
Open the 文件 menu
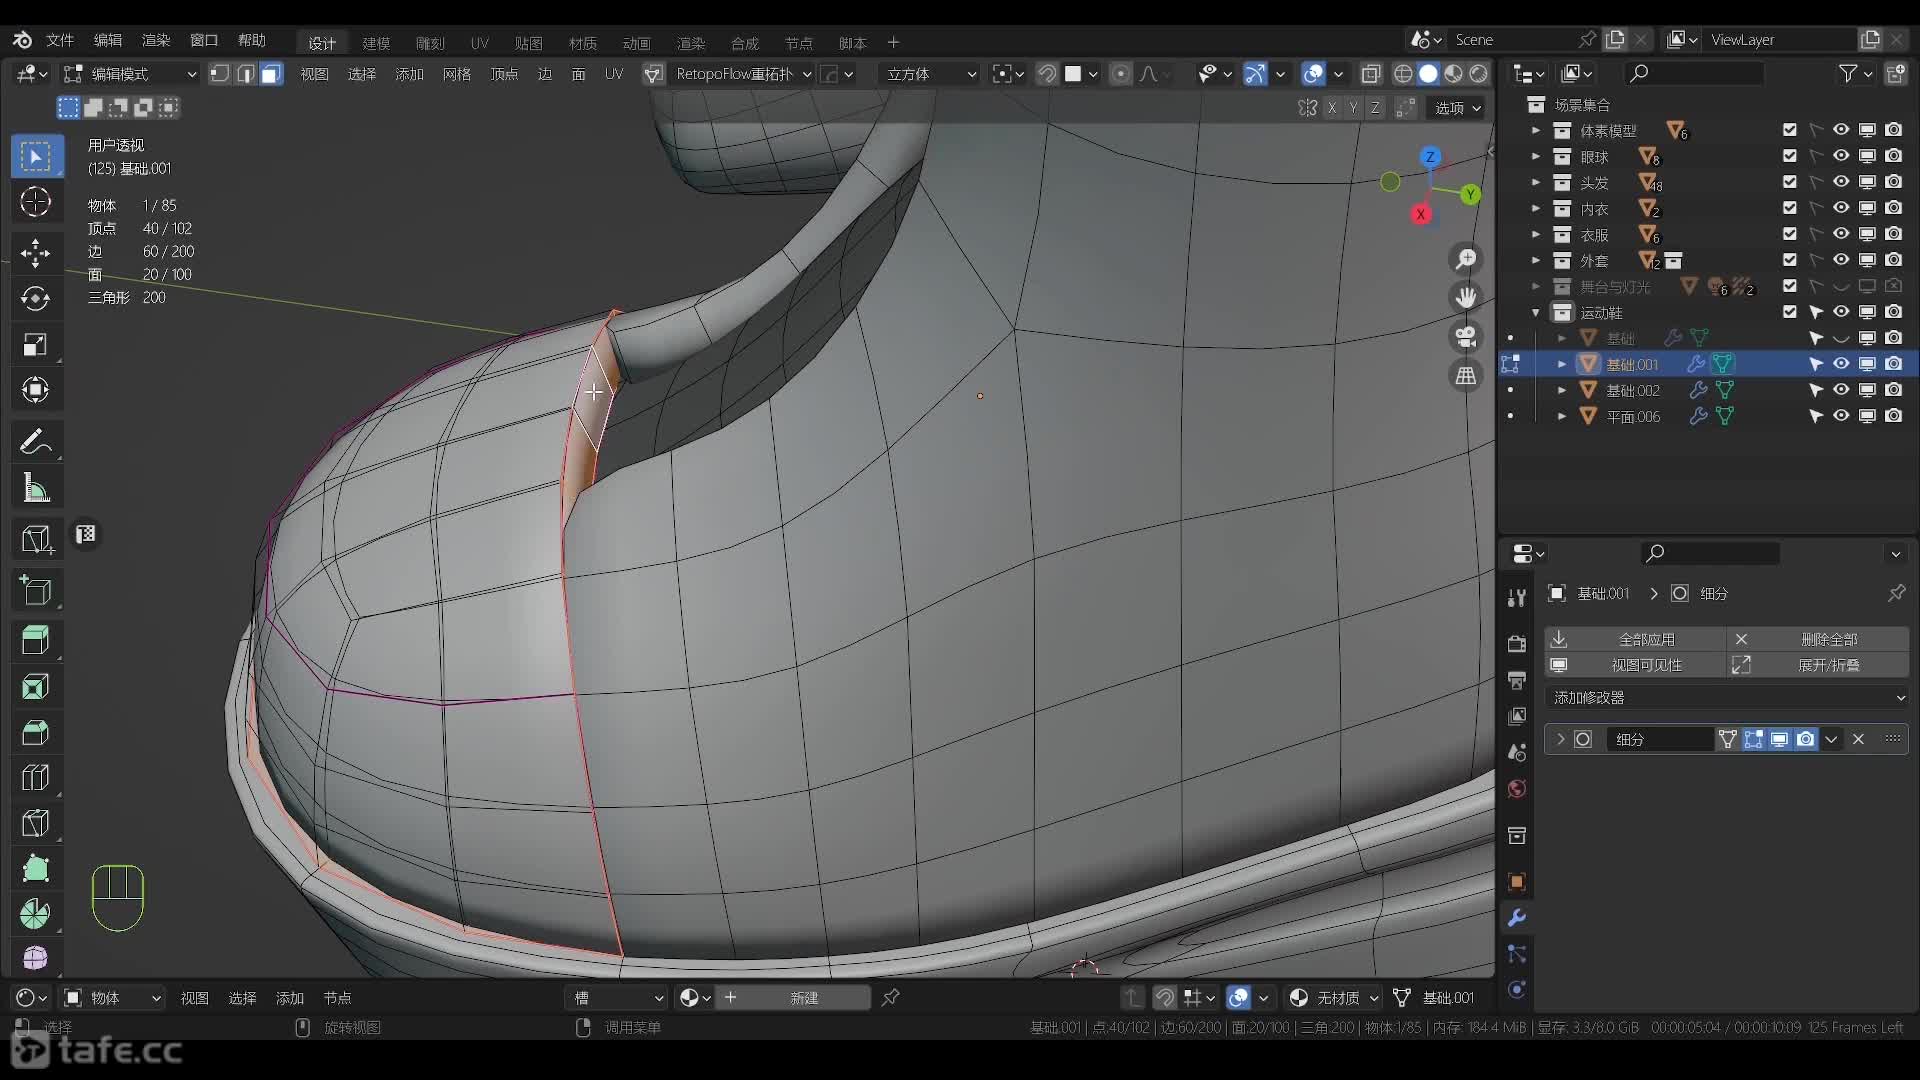click(60, 40)
